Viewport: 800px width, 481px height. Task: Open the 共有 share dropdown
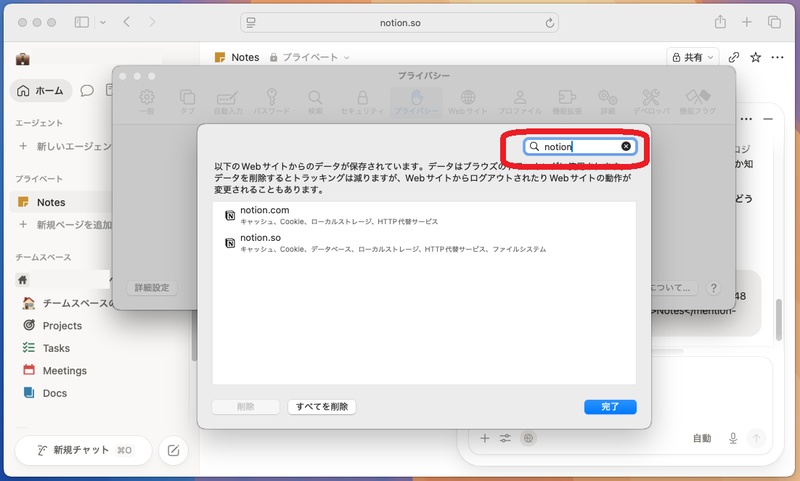(x=692, y=57)
